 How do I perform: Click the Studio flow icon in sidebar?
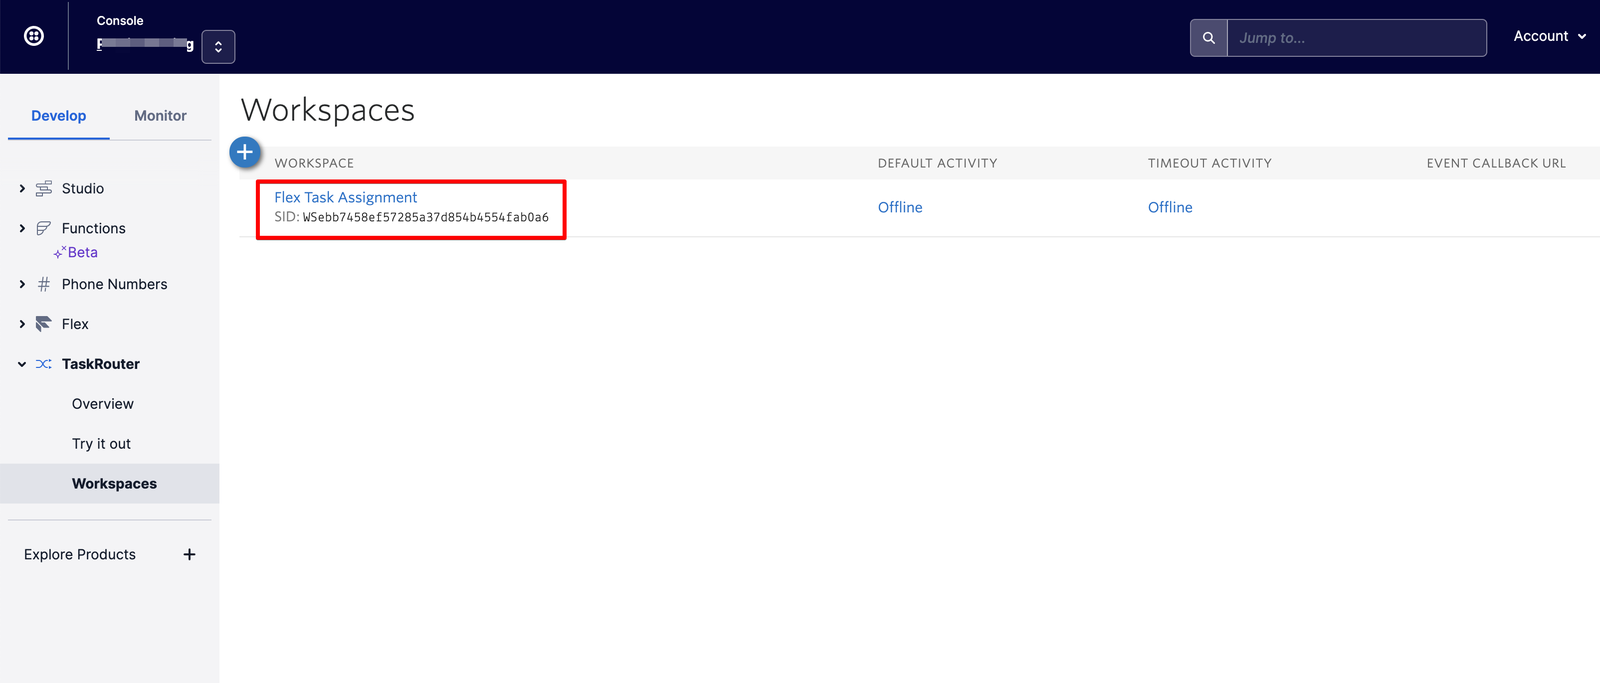pyautogui.click(x=44, y=188)
